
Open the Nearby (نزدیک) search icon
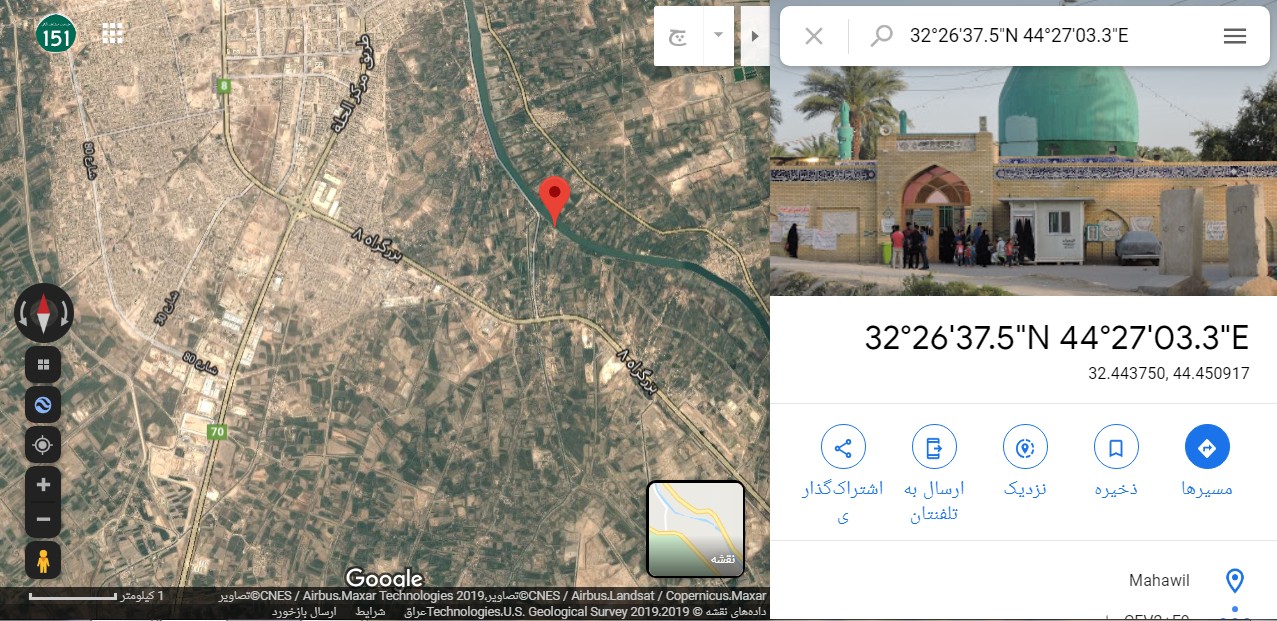pos(1025,447)
